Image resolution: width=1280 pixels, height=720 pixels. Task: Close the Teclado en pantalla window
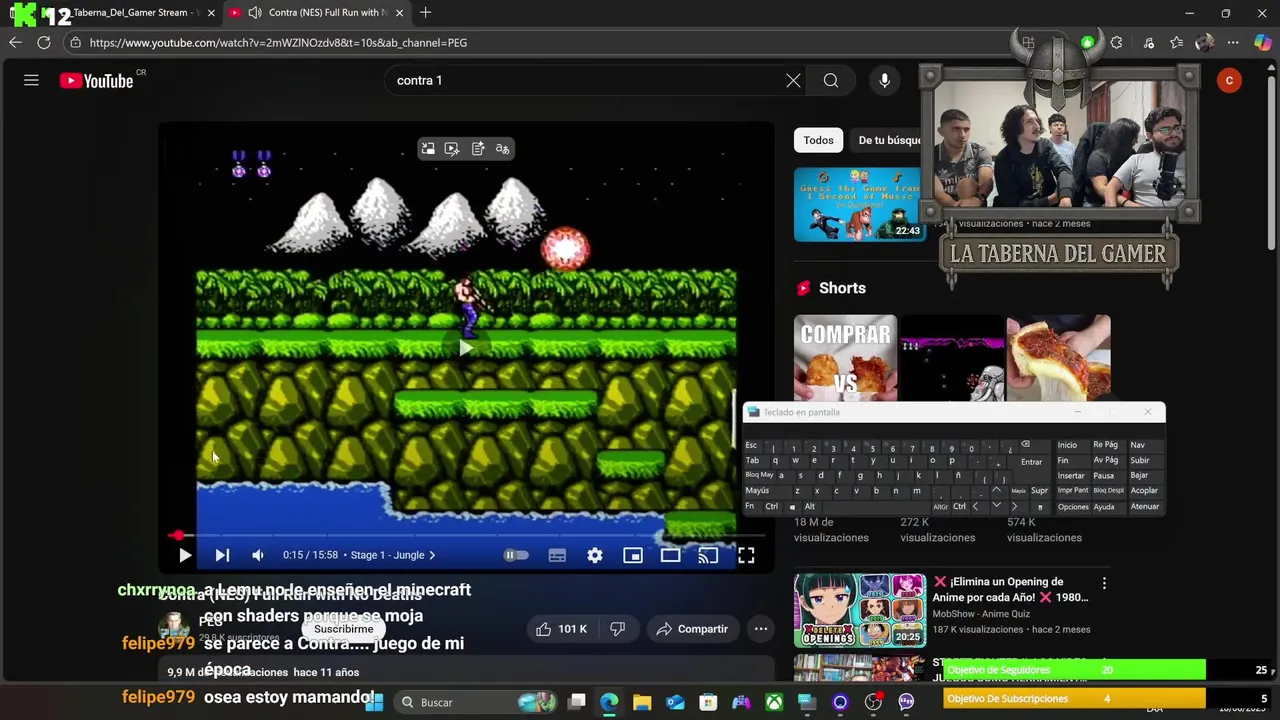pyautogui.click(x=1148, y=412)
